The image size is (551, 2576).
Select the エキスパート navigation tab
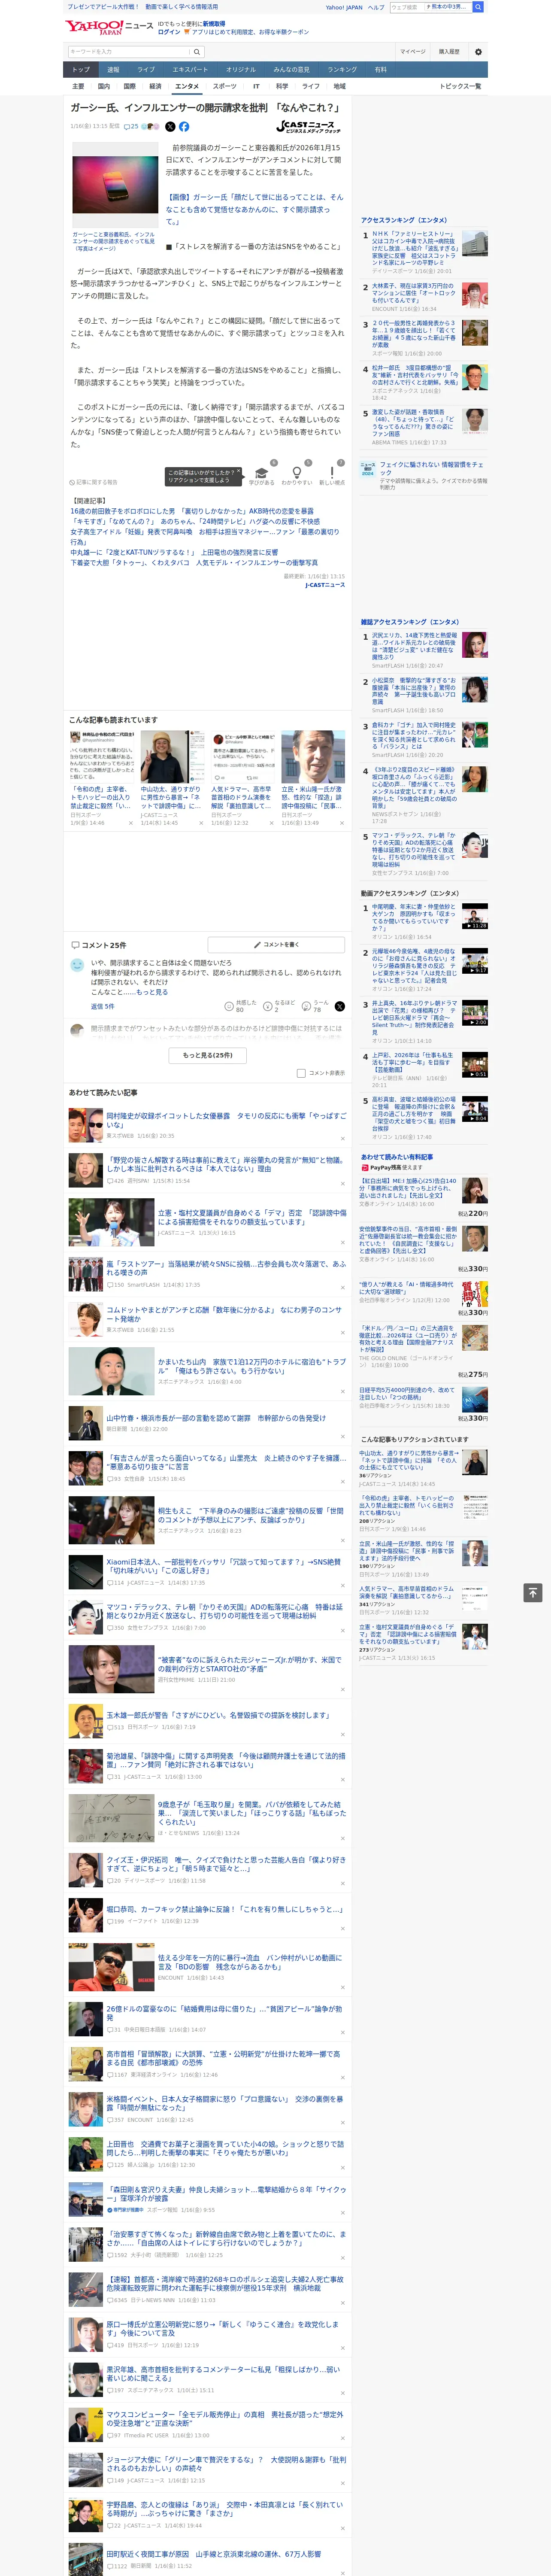(190, 70)
